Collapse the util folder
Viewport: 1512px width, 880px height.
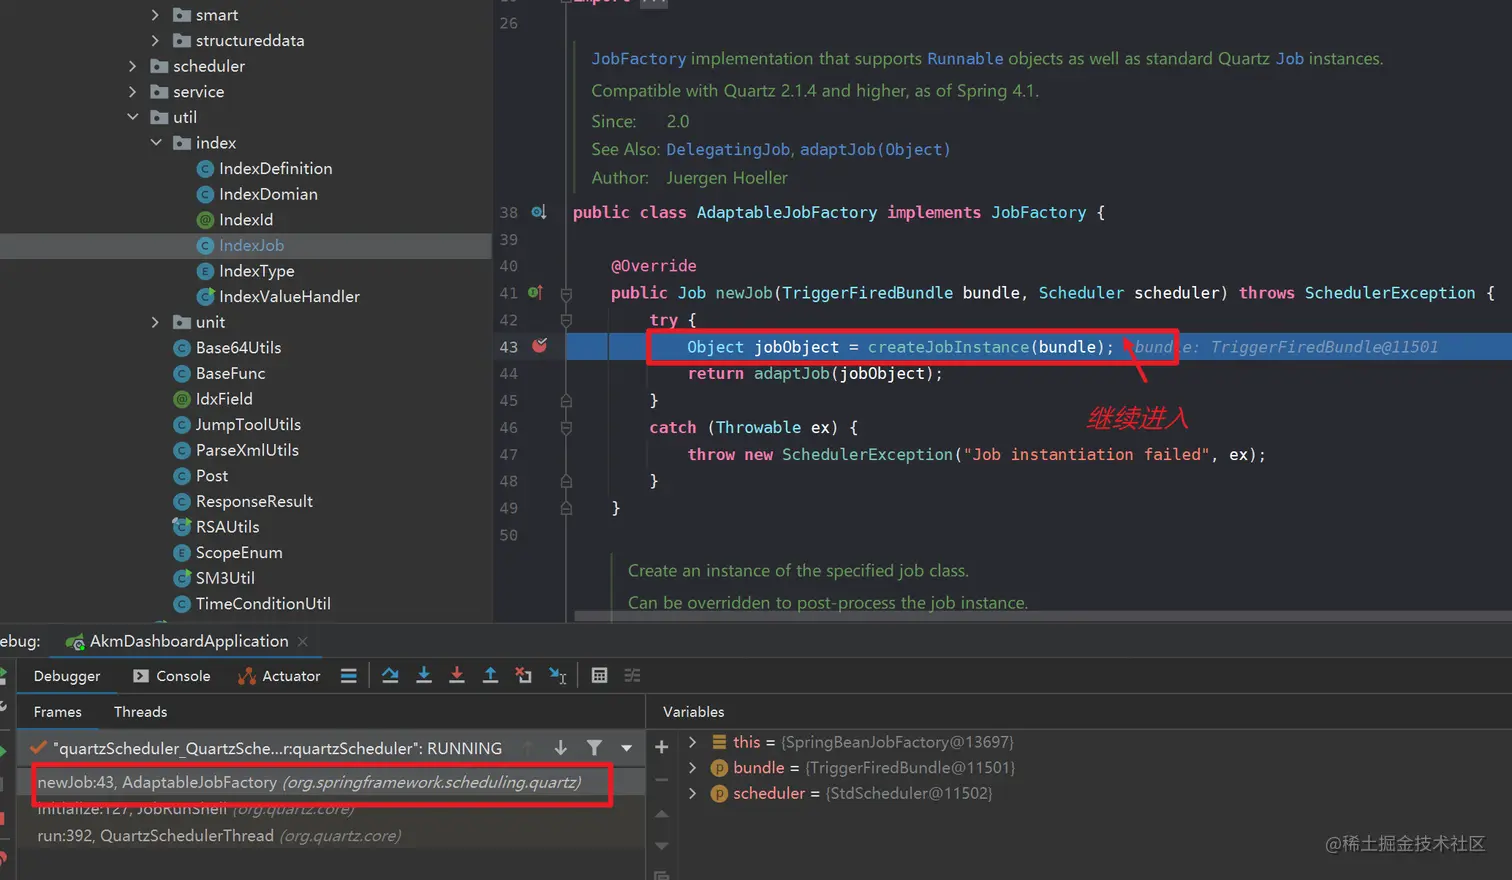tap(132, 117)
